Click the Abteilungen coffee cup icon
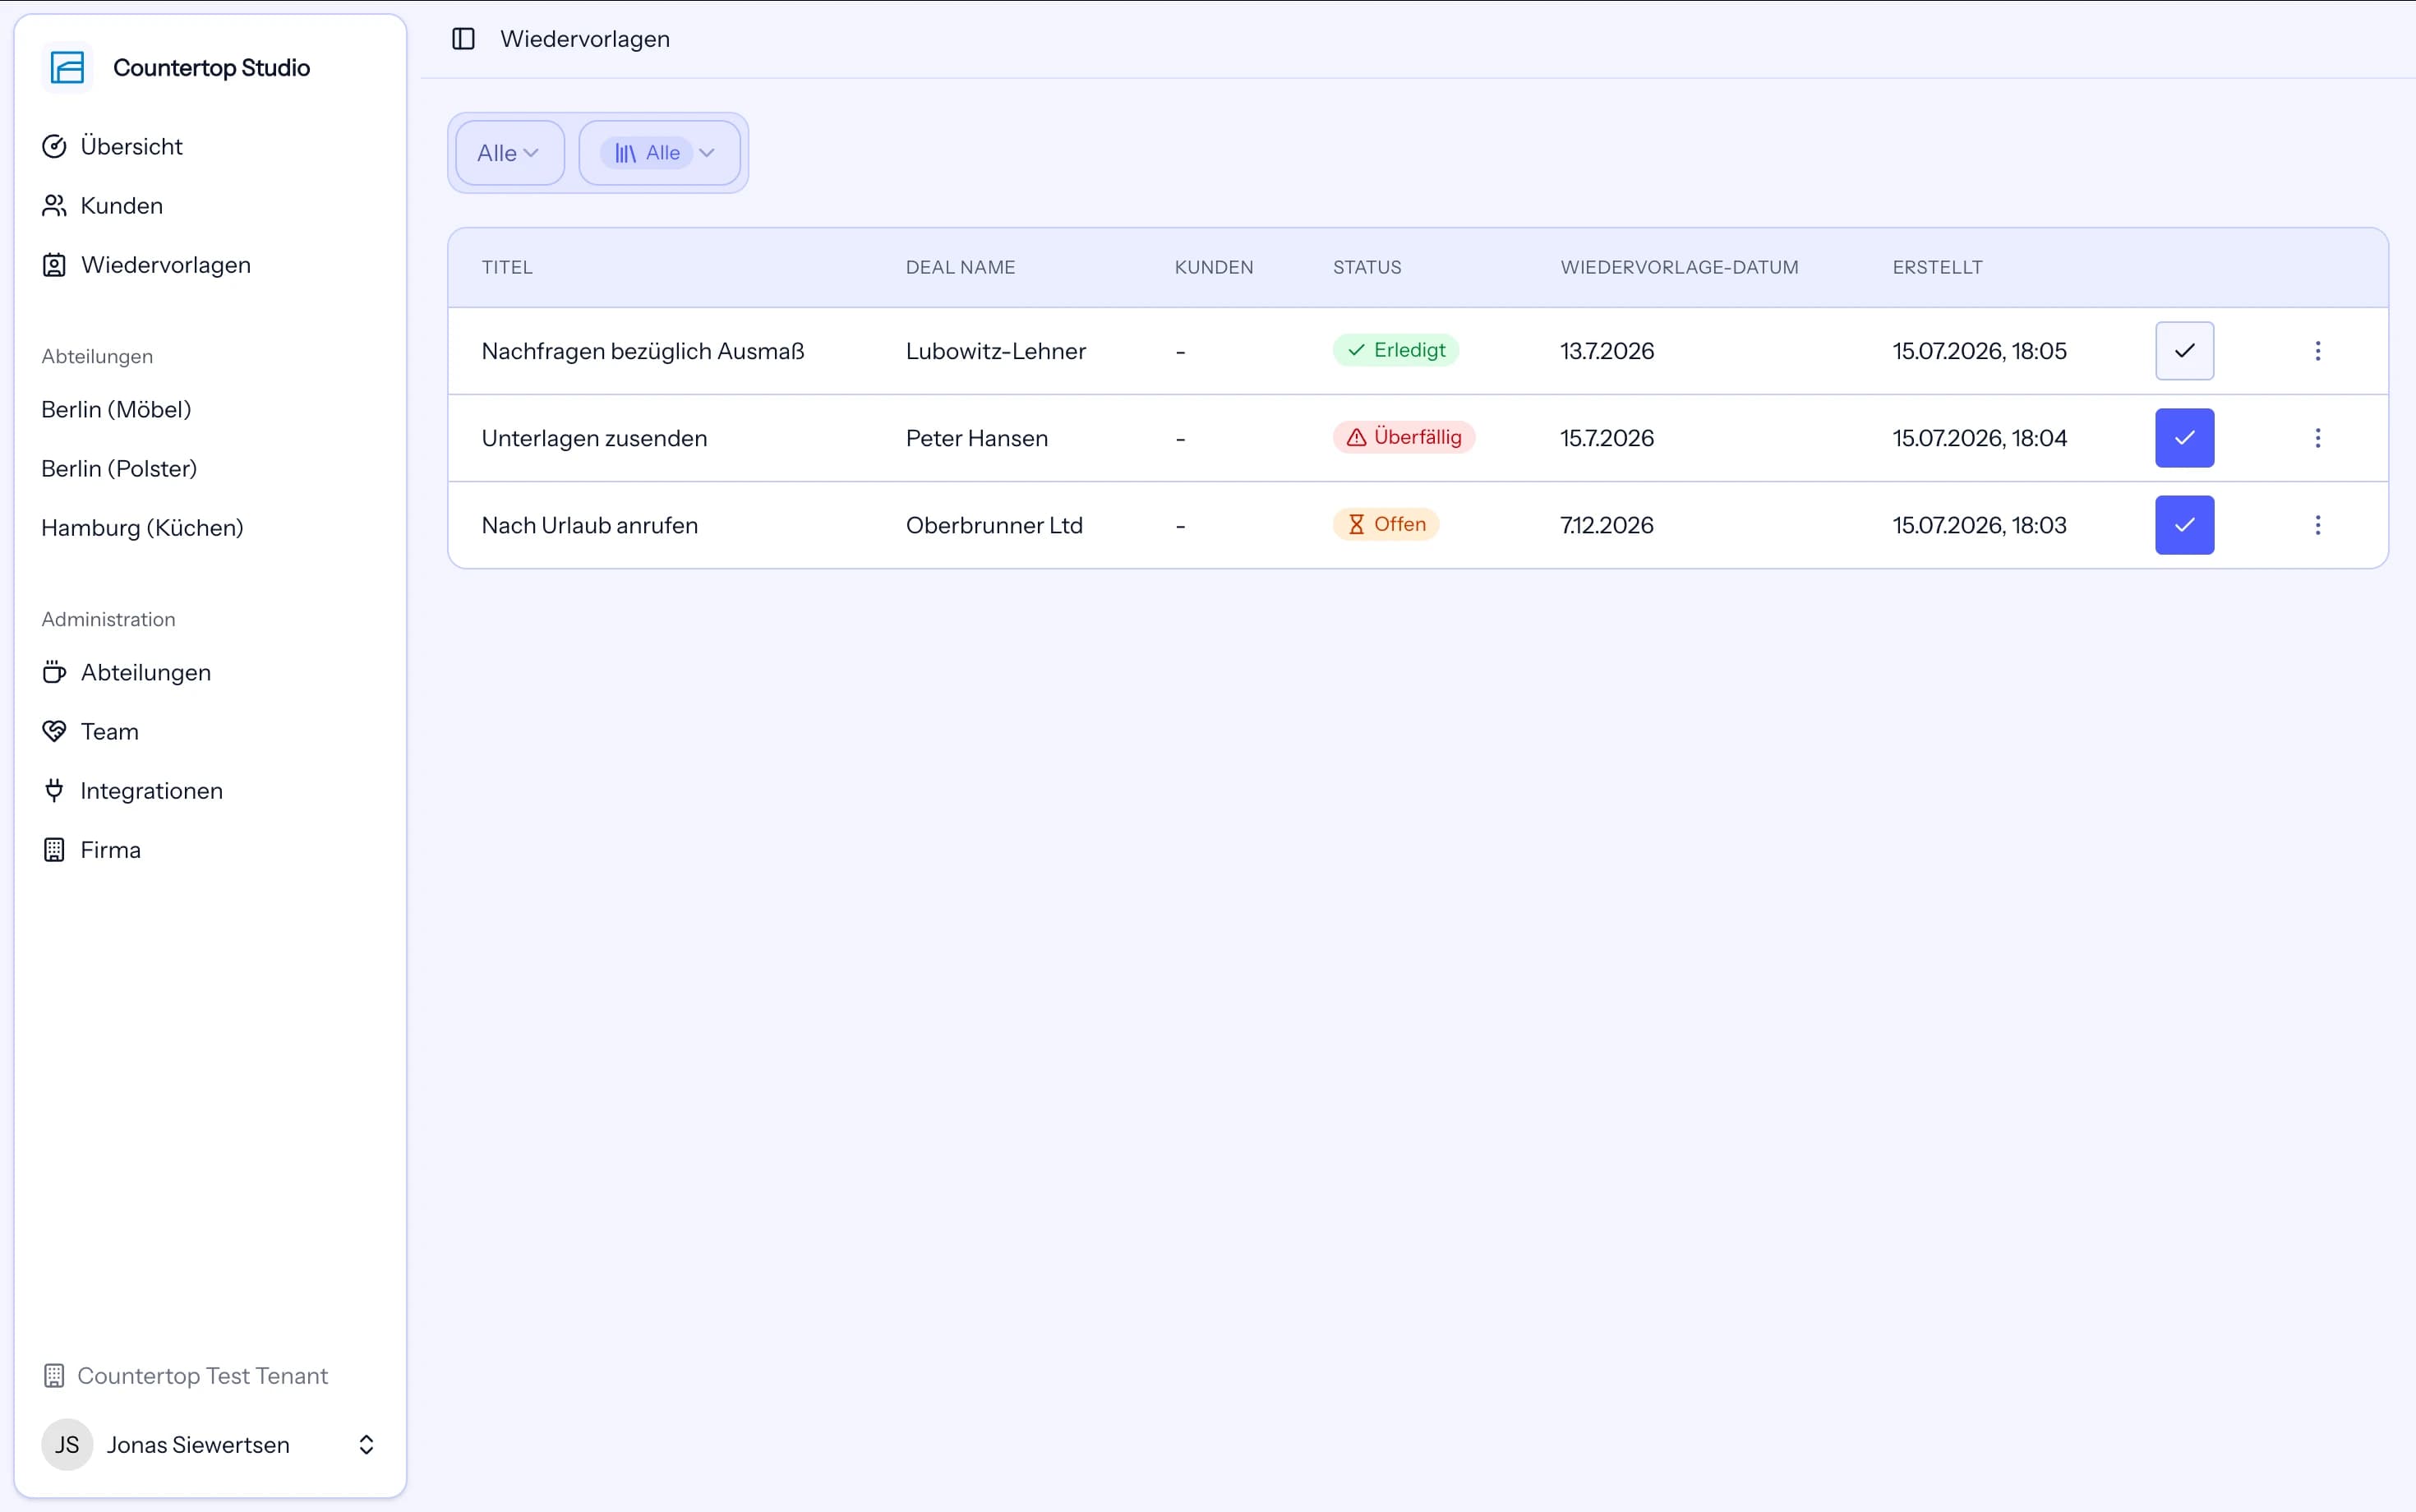 [x=54, y=672]
